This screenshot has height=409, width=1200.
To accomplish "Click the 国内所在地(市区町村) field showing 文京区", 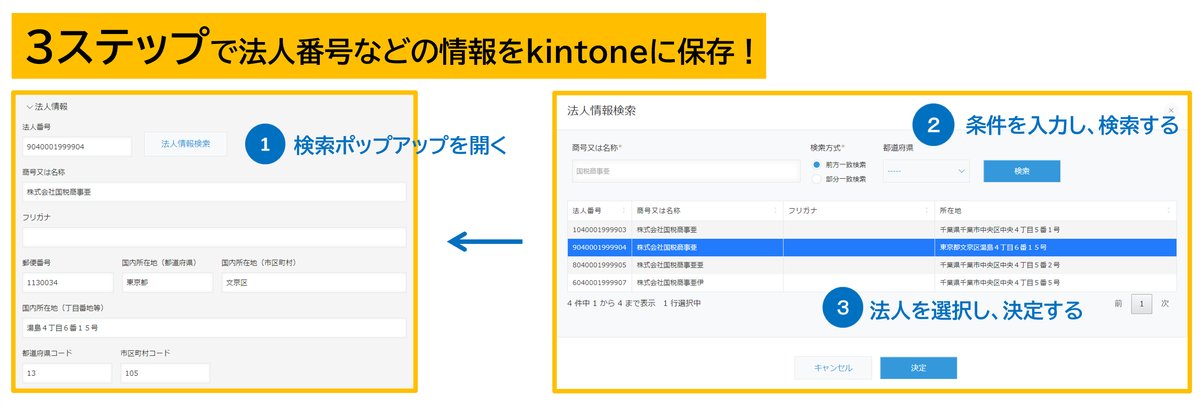I will [x=313, y=283].
